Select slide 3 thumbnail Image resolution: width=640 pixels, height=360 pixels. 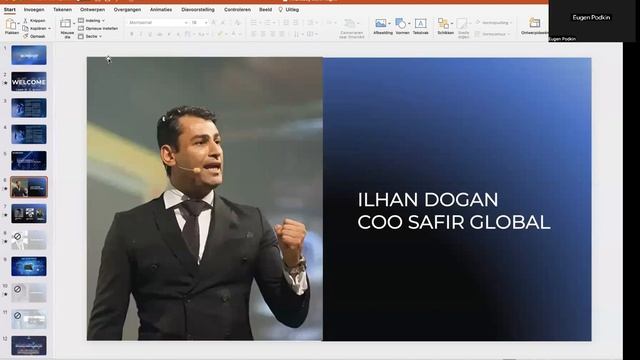(29, 108)
